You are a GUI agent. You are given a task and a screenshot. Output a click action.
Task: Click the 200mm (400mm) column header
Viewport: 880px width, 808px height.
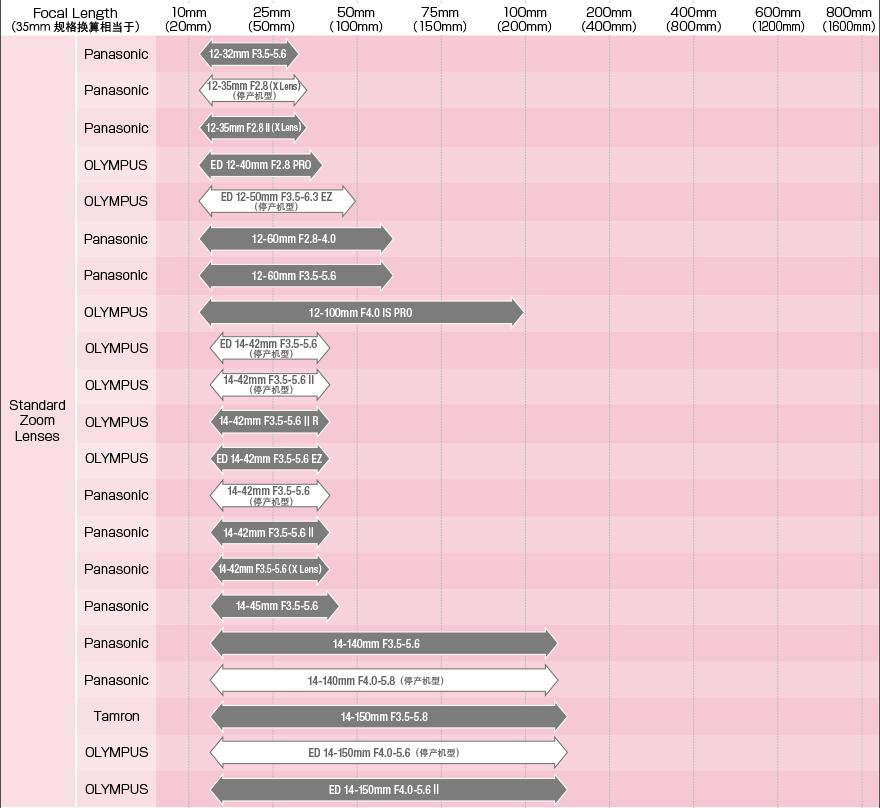click(x=609, y=19)
